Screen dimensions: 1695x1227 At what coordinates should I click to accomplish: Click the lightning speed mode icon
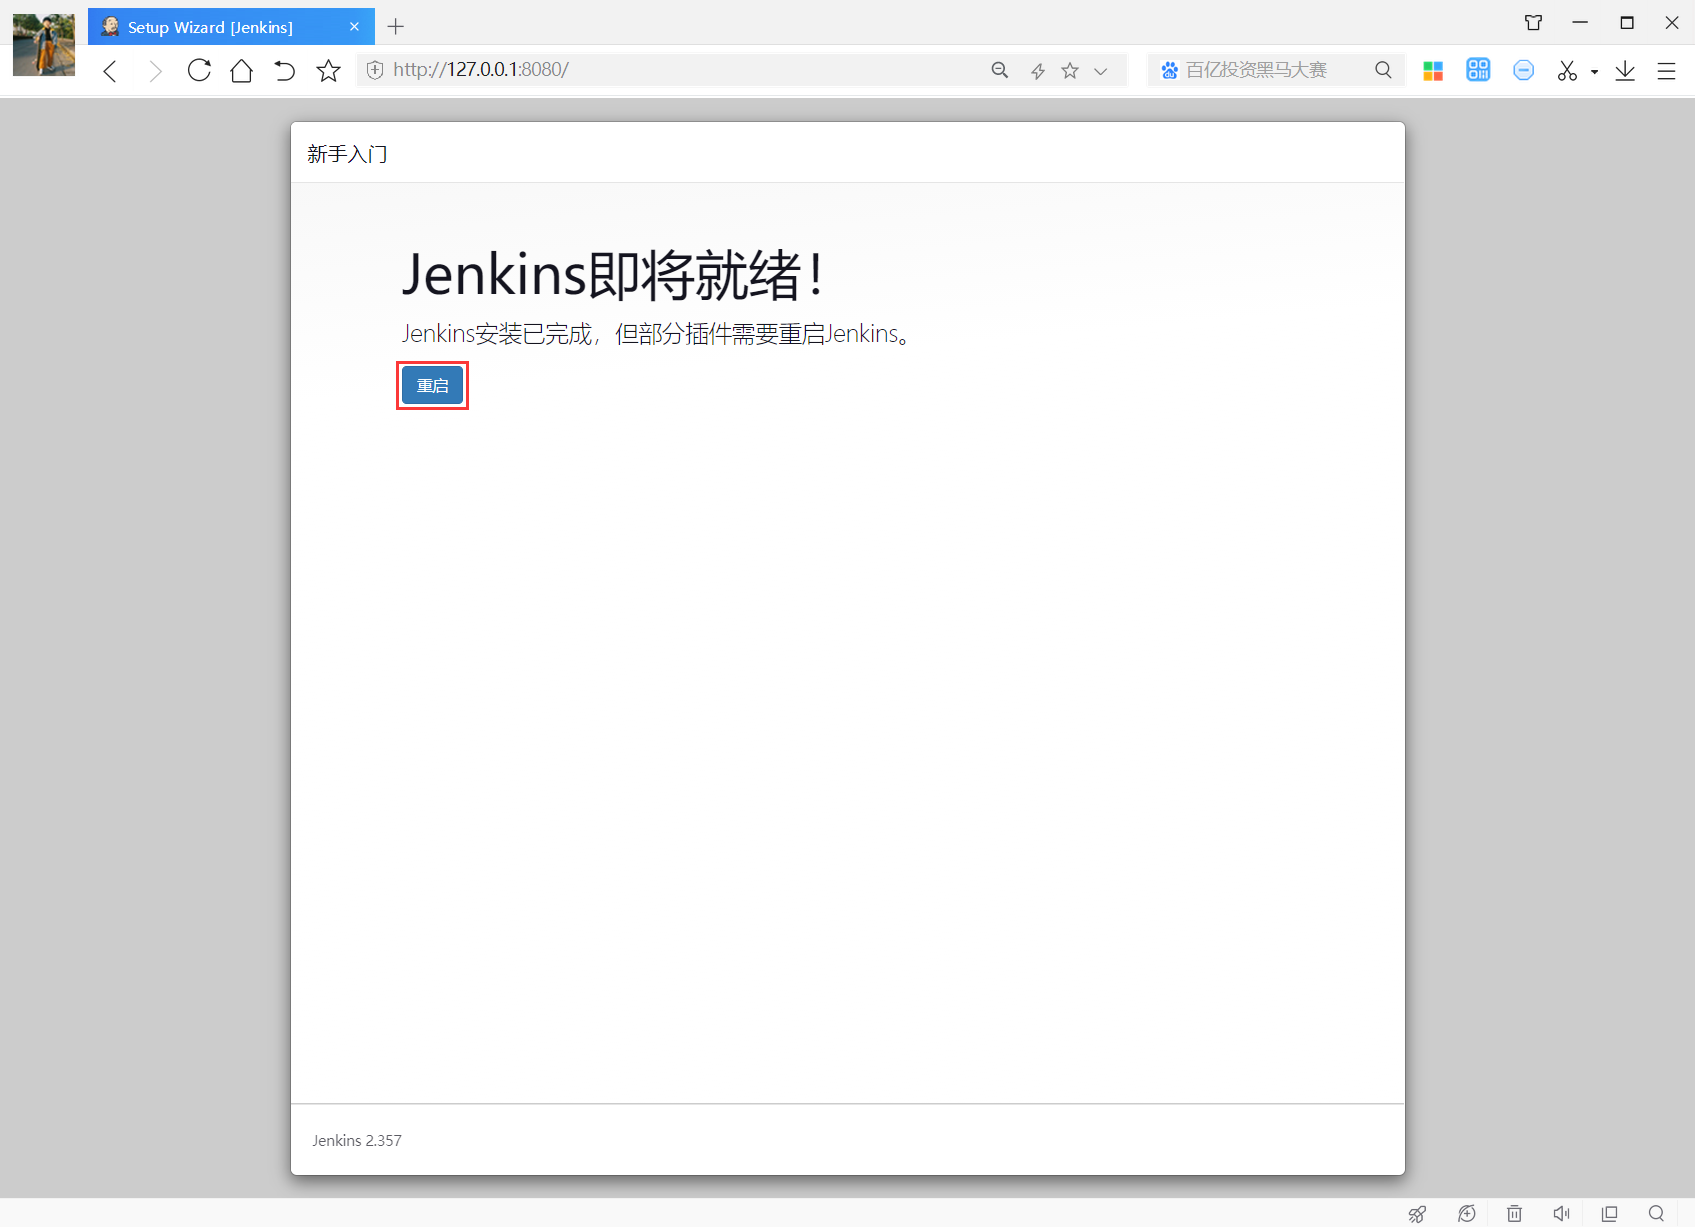1037,71
